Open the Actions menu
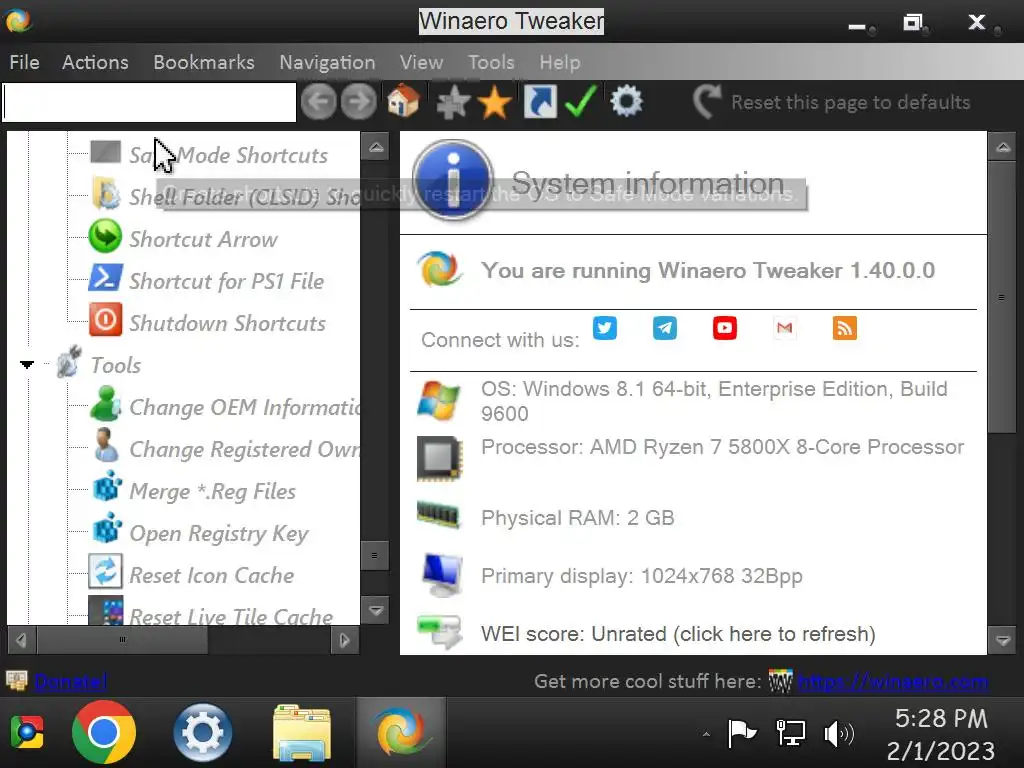 (x=95, y=62)
